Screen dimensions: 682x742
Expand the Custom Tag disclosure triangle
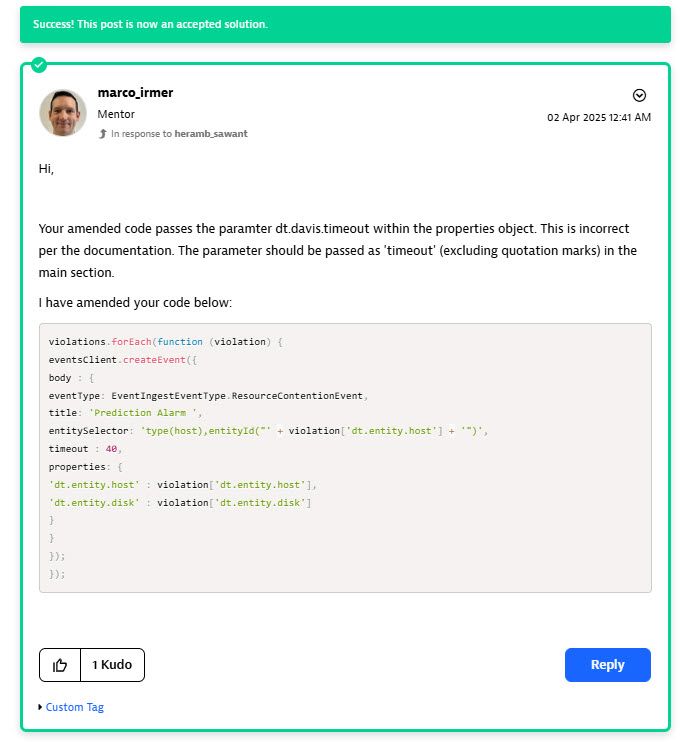(40, 707)
